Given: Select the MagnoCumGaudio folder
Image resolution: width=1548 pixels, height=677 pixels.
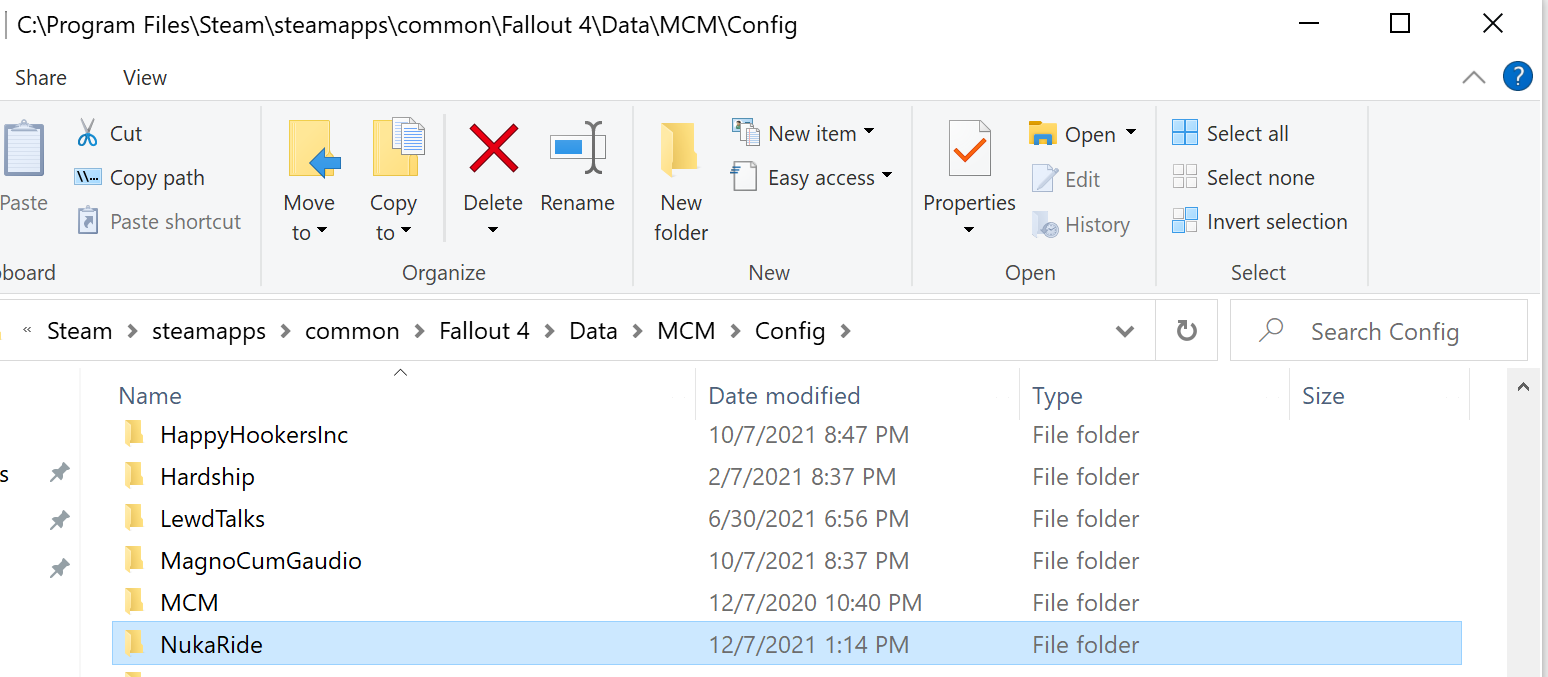Looking at the screenshot, I should (261, 561).
